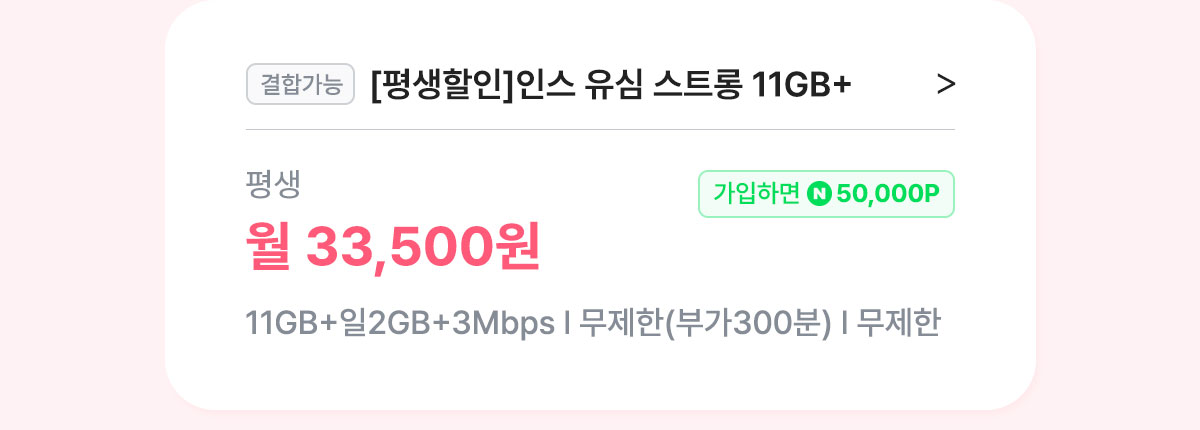1200x430 pixels.
Task: Open the 인스 유심 스트롱 11GB+ plan title
Action: 611,85
